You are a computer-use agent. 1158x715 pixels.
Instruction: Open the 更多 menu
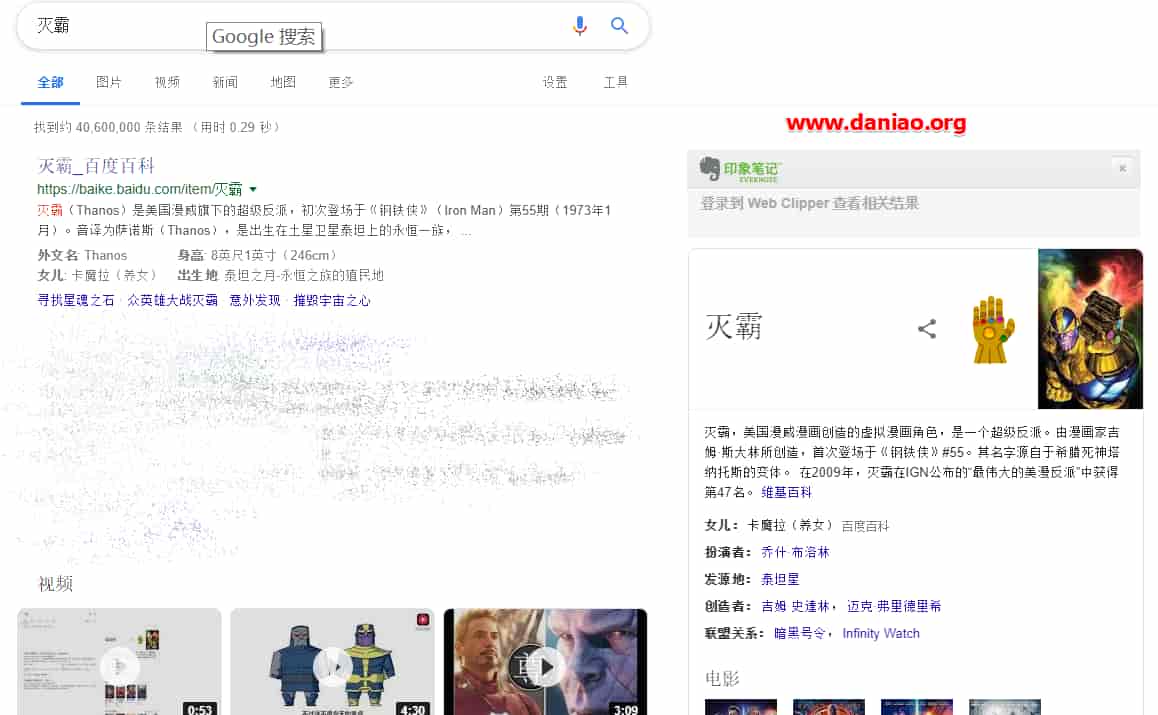coord(340,82)
